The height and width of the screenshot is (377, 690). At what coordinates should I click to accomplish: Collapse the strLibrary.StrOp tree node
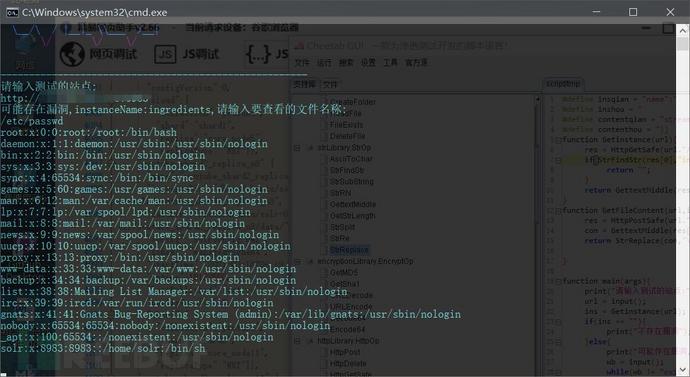(297, 148)
